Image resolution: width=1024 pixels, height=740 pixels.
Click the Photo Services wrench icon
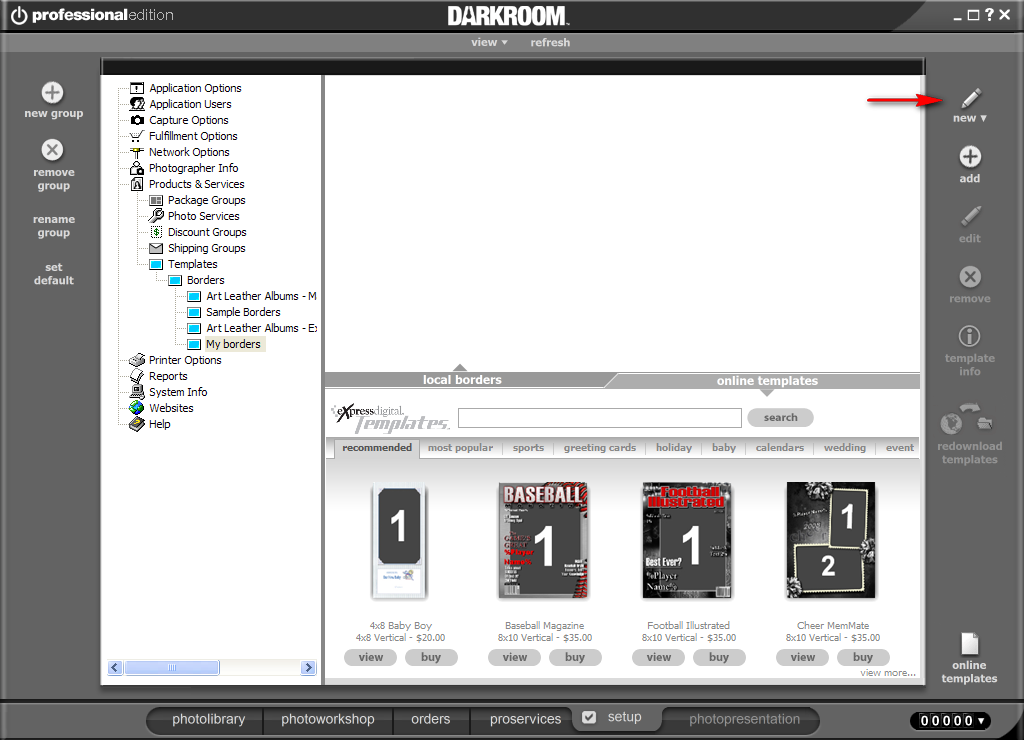click(156, 216)
